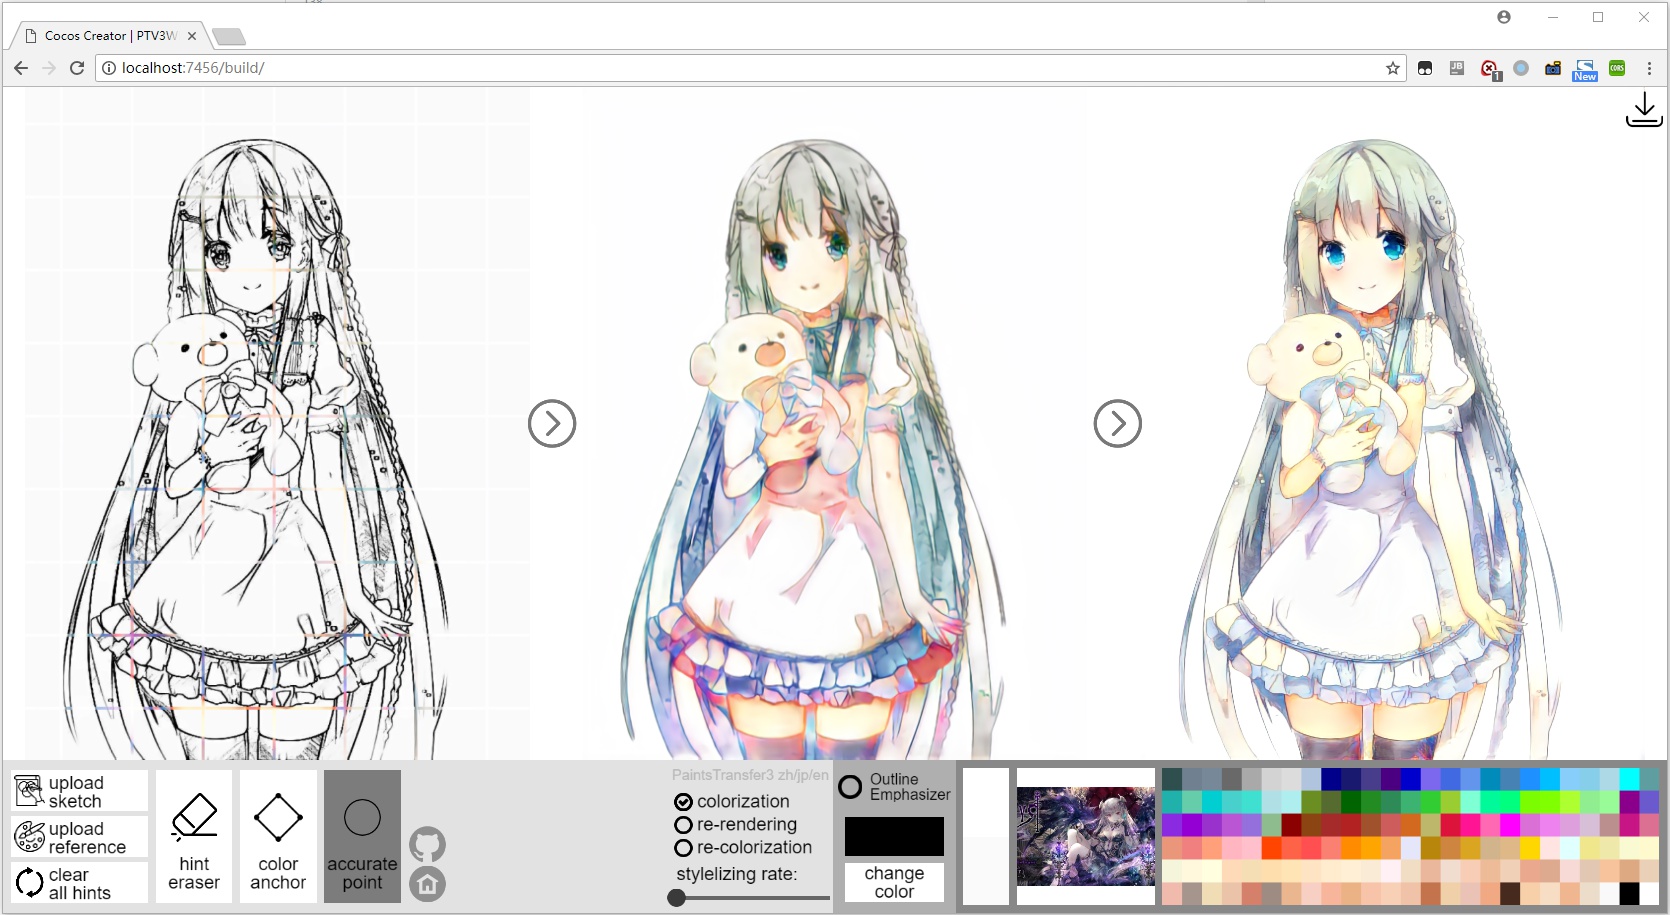The image size is (1670, 915).
Task: Click the reference image thumbnail
Action: pyautogui.click(x=1085, y=836)
